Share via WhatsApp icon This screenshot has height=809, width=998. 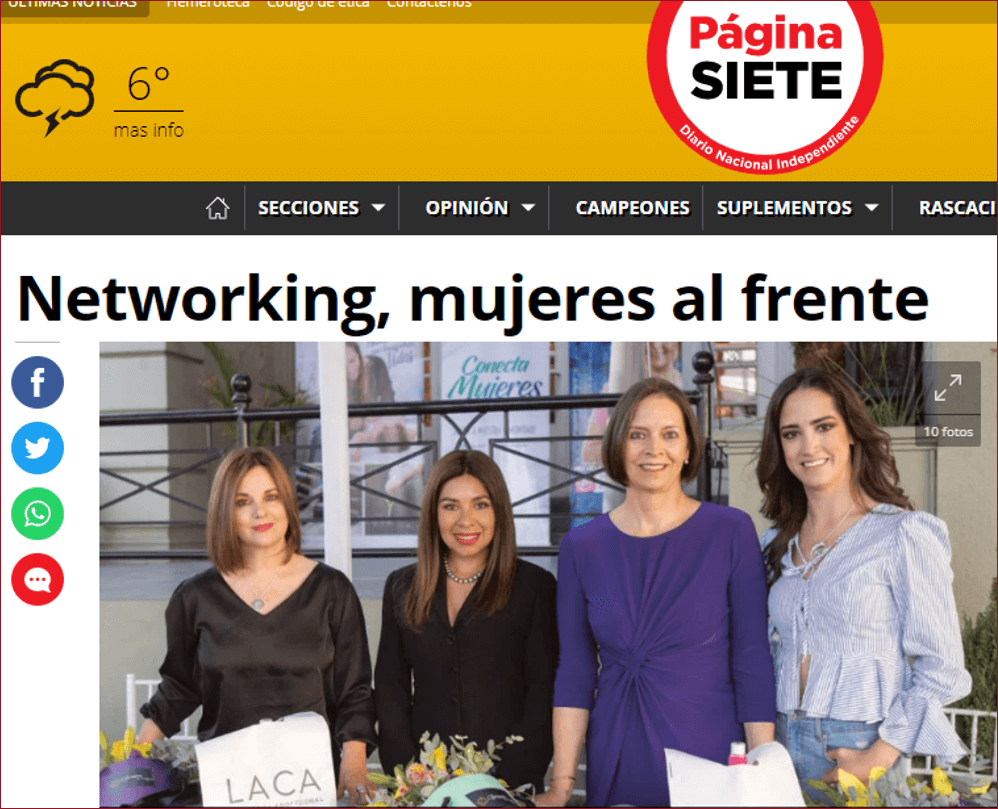click(38, 514)
